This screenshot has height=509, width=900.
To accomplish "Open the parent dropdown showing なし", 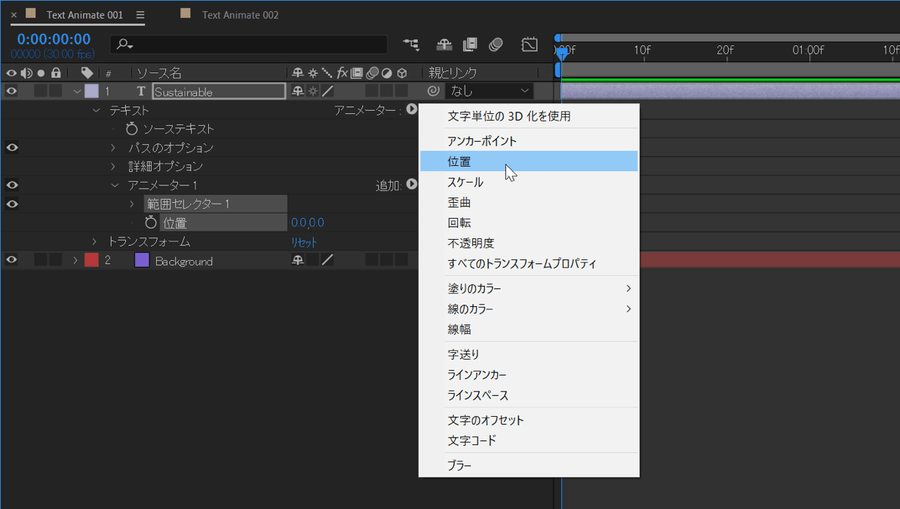I will pos(490,91).
